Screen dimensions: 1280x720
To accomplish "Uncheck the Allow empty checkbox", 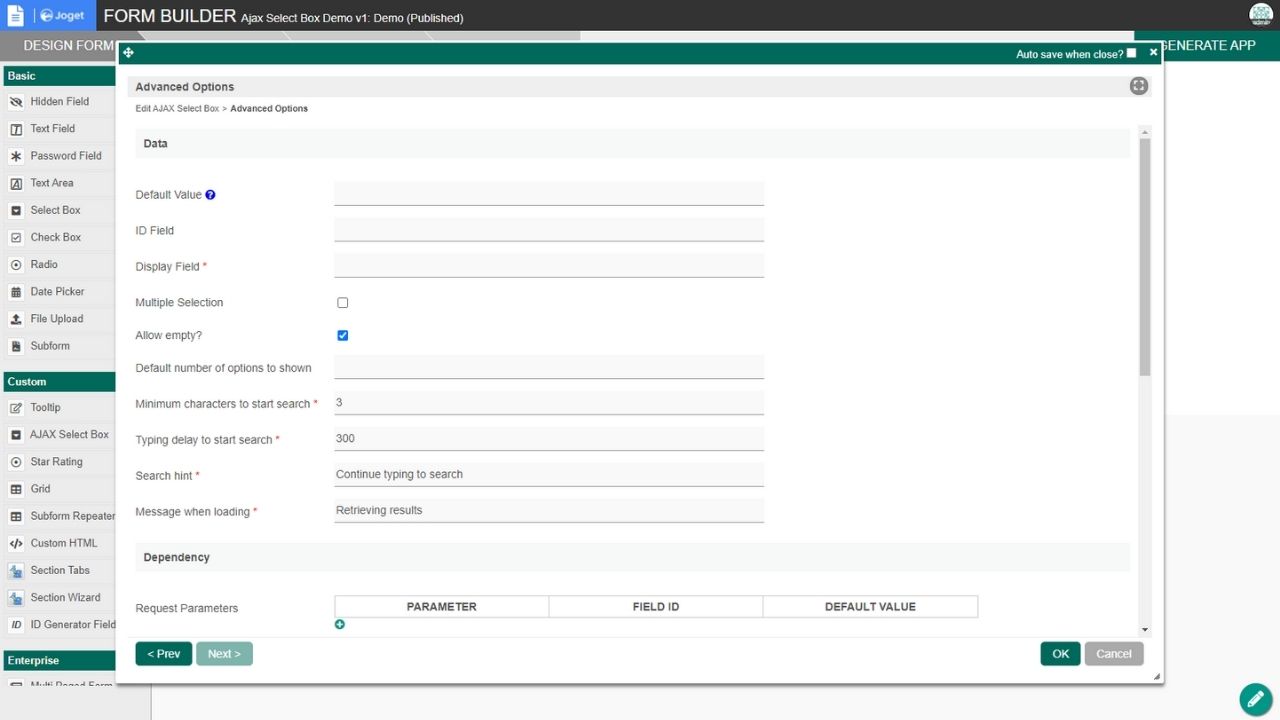I will click(342, 335).
